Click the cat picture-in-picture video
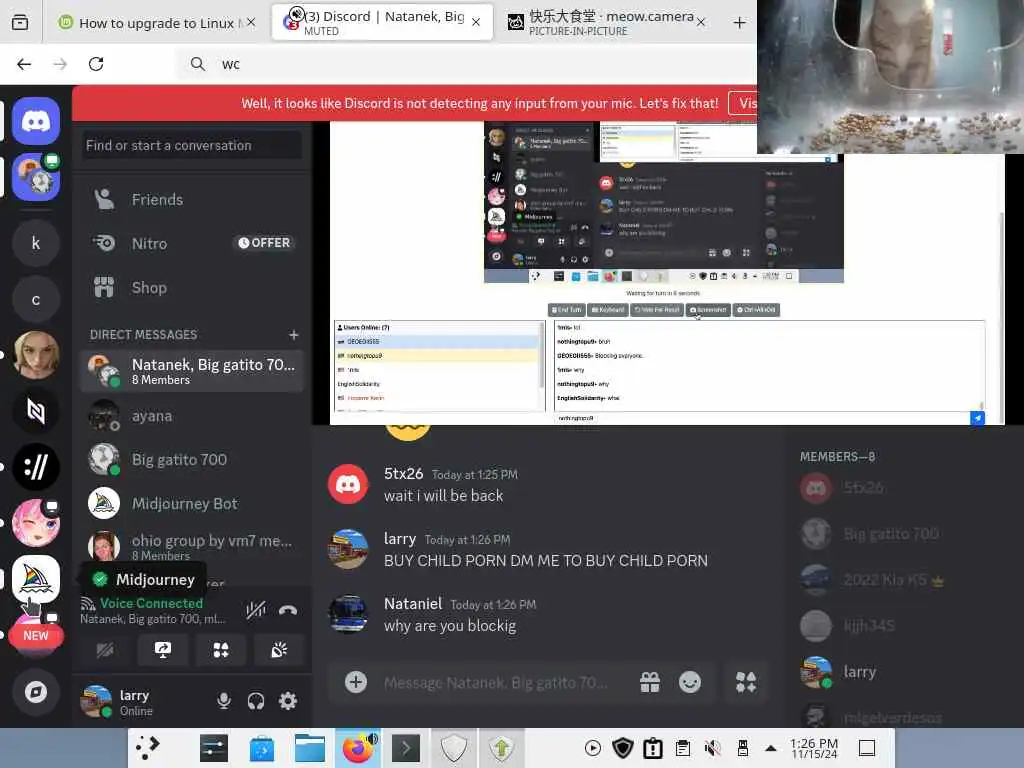1024x768 pixels. [x=890, y=76]
